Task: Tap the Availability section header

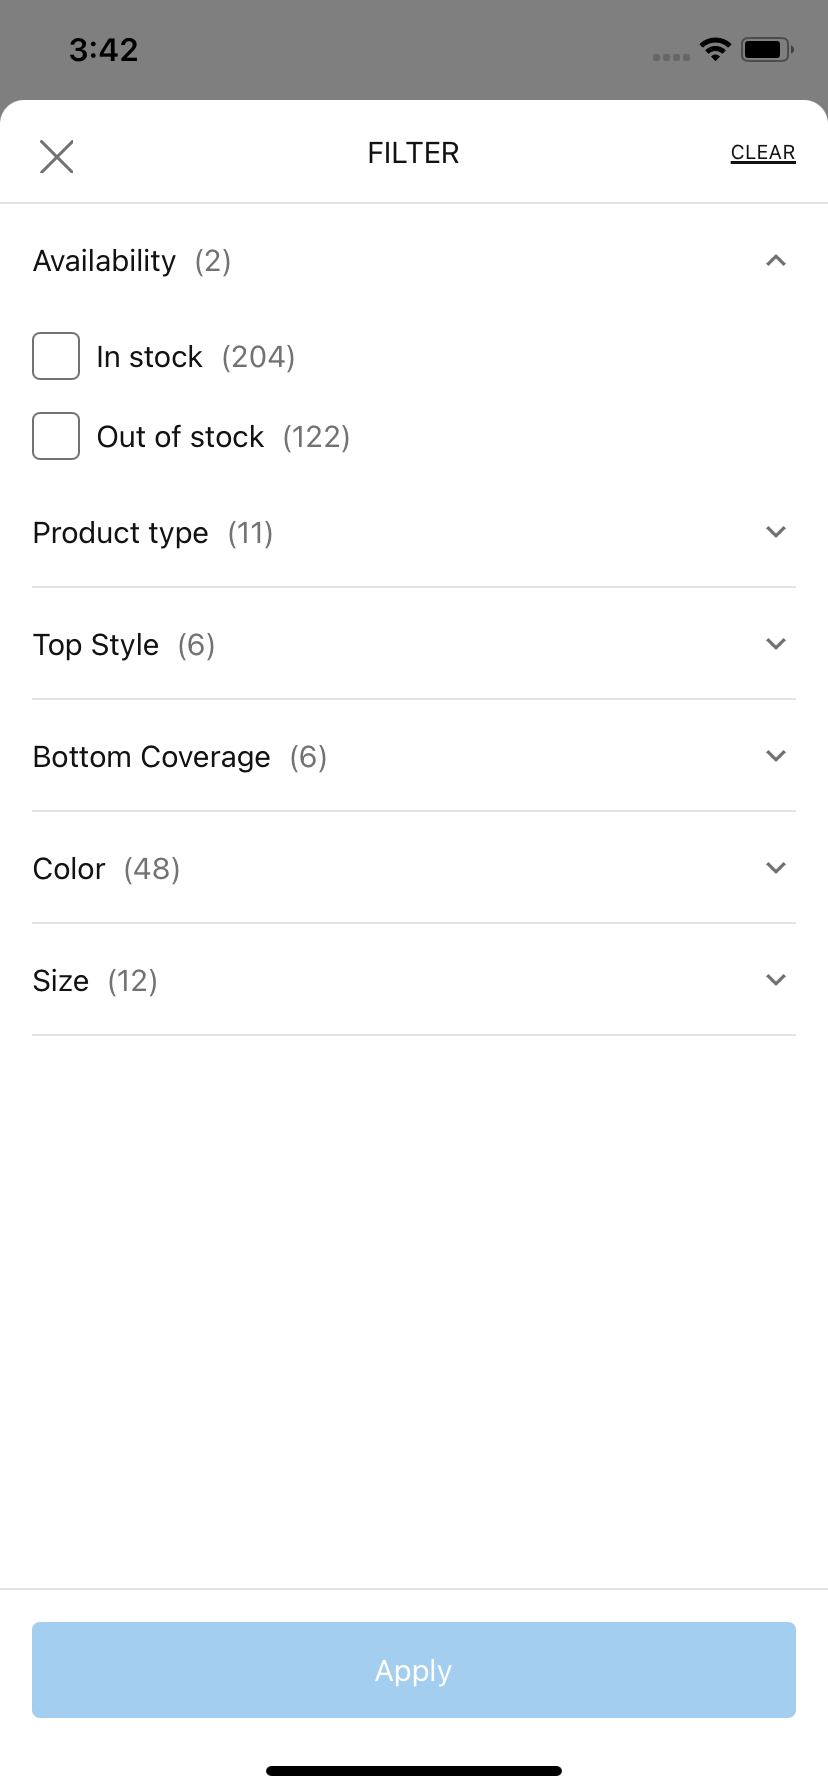Action: (x=414, y=261)
